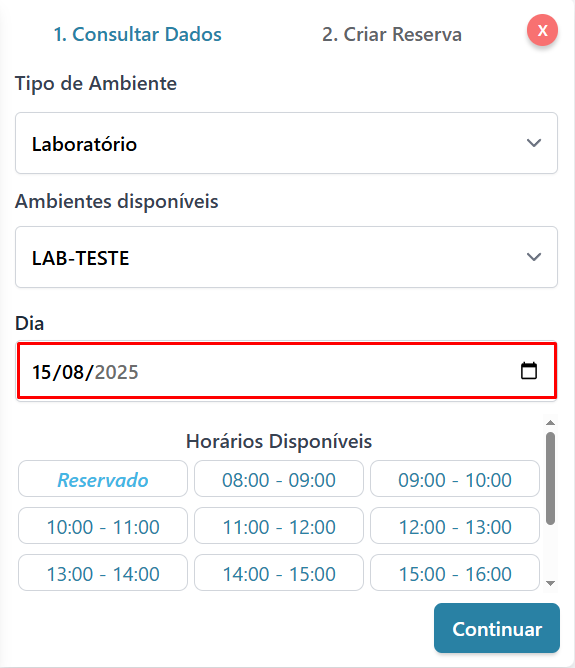575x668 pixels.
Task: Expand the Tipo de Ambiente chevron
Action: click(534, 143)
